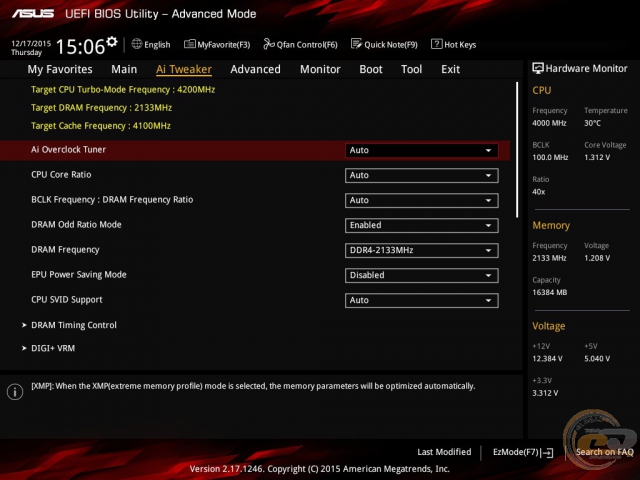Open the DRAM Frequency dropdown
The width and height of the screenshot is (640, 480).
(x=421, y=250)
